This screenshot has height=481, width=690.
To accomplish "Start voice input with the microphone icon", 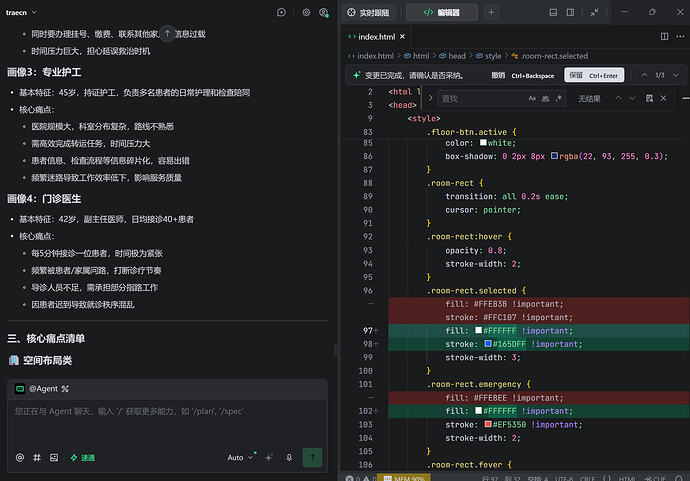I will (289, 458).
